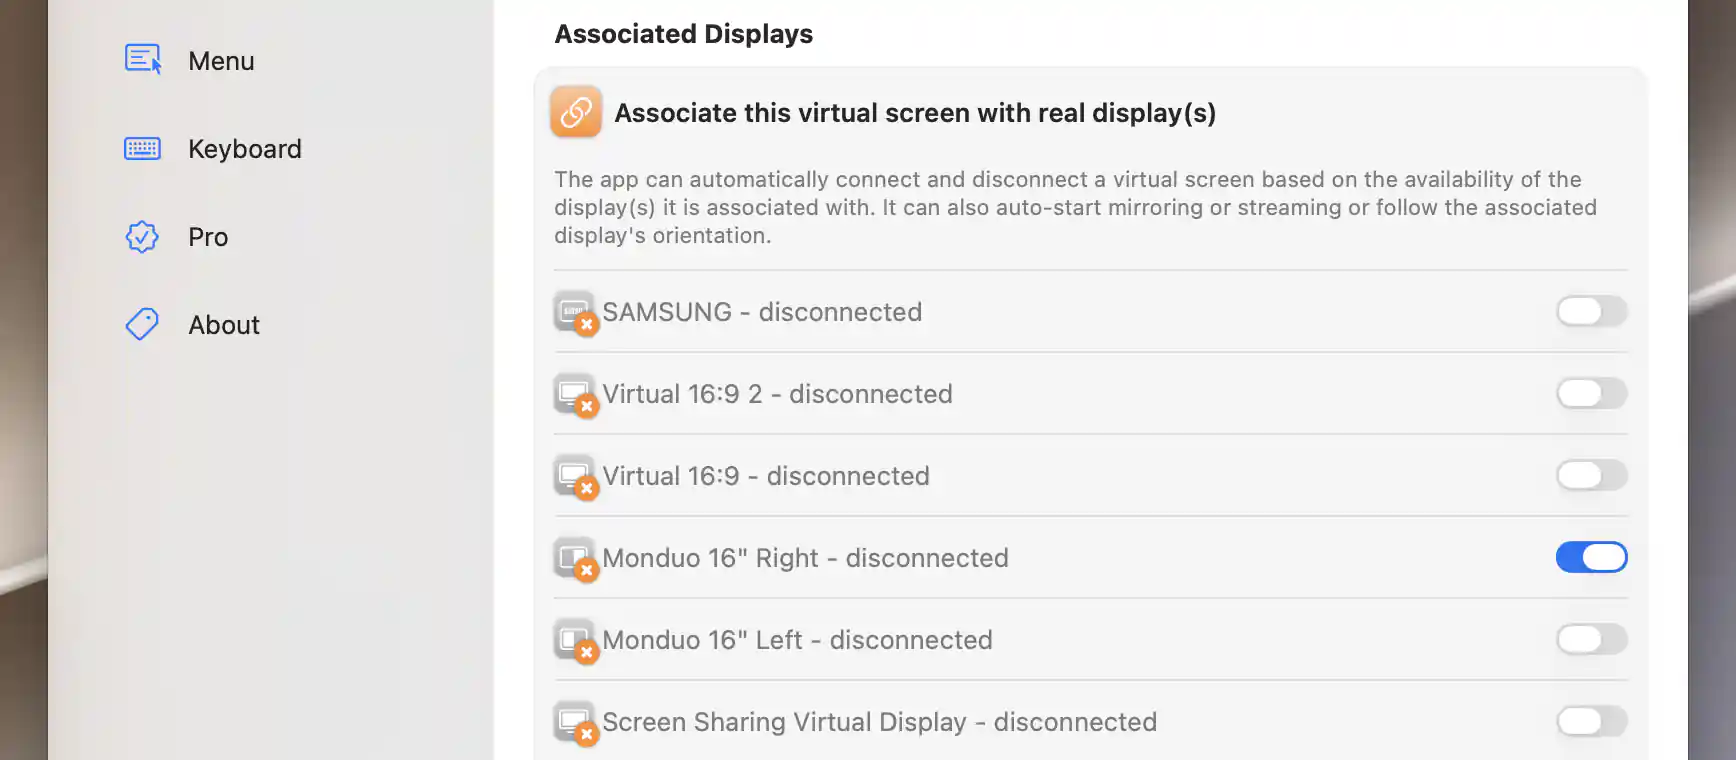
Task: Click the Screen Sharing Virtual Display icon
Action: coord(576,723)
